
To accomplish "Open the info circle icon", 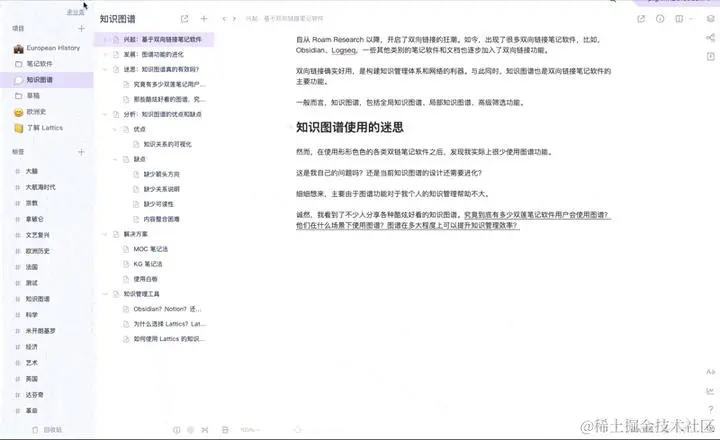I will coord(660,19).
